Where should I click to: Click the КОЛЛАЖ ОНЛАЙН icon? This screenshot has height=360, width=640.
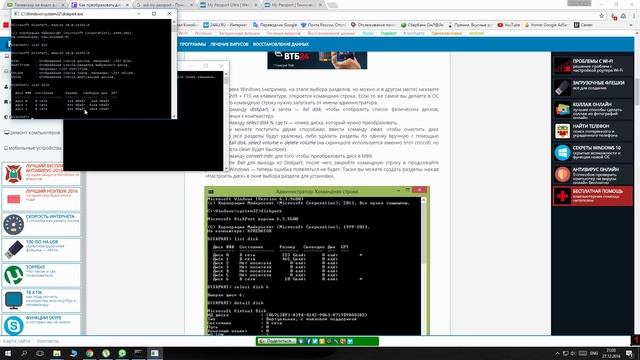pyautogui.click(x=562, y=109)
